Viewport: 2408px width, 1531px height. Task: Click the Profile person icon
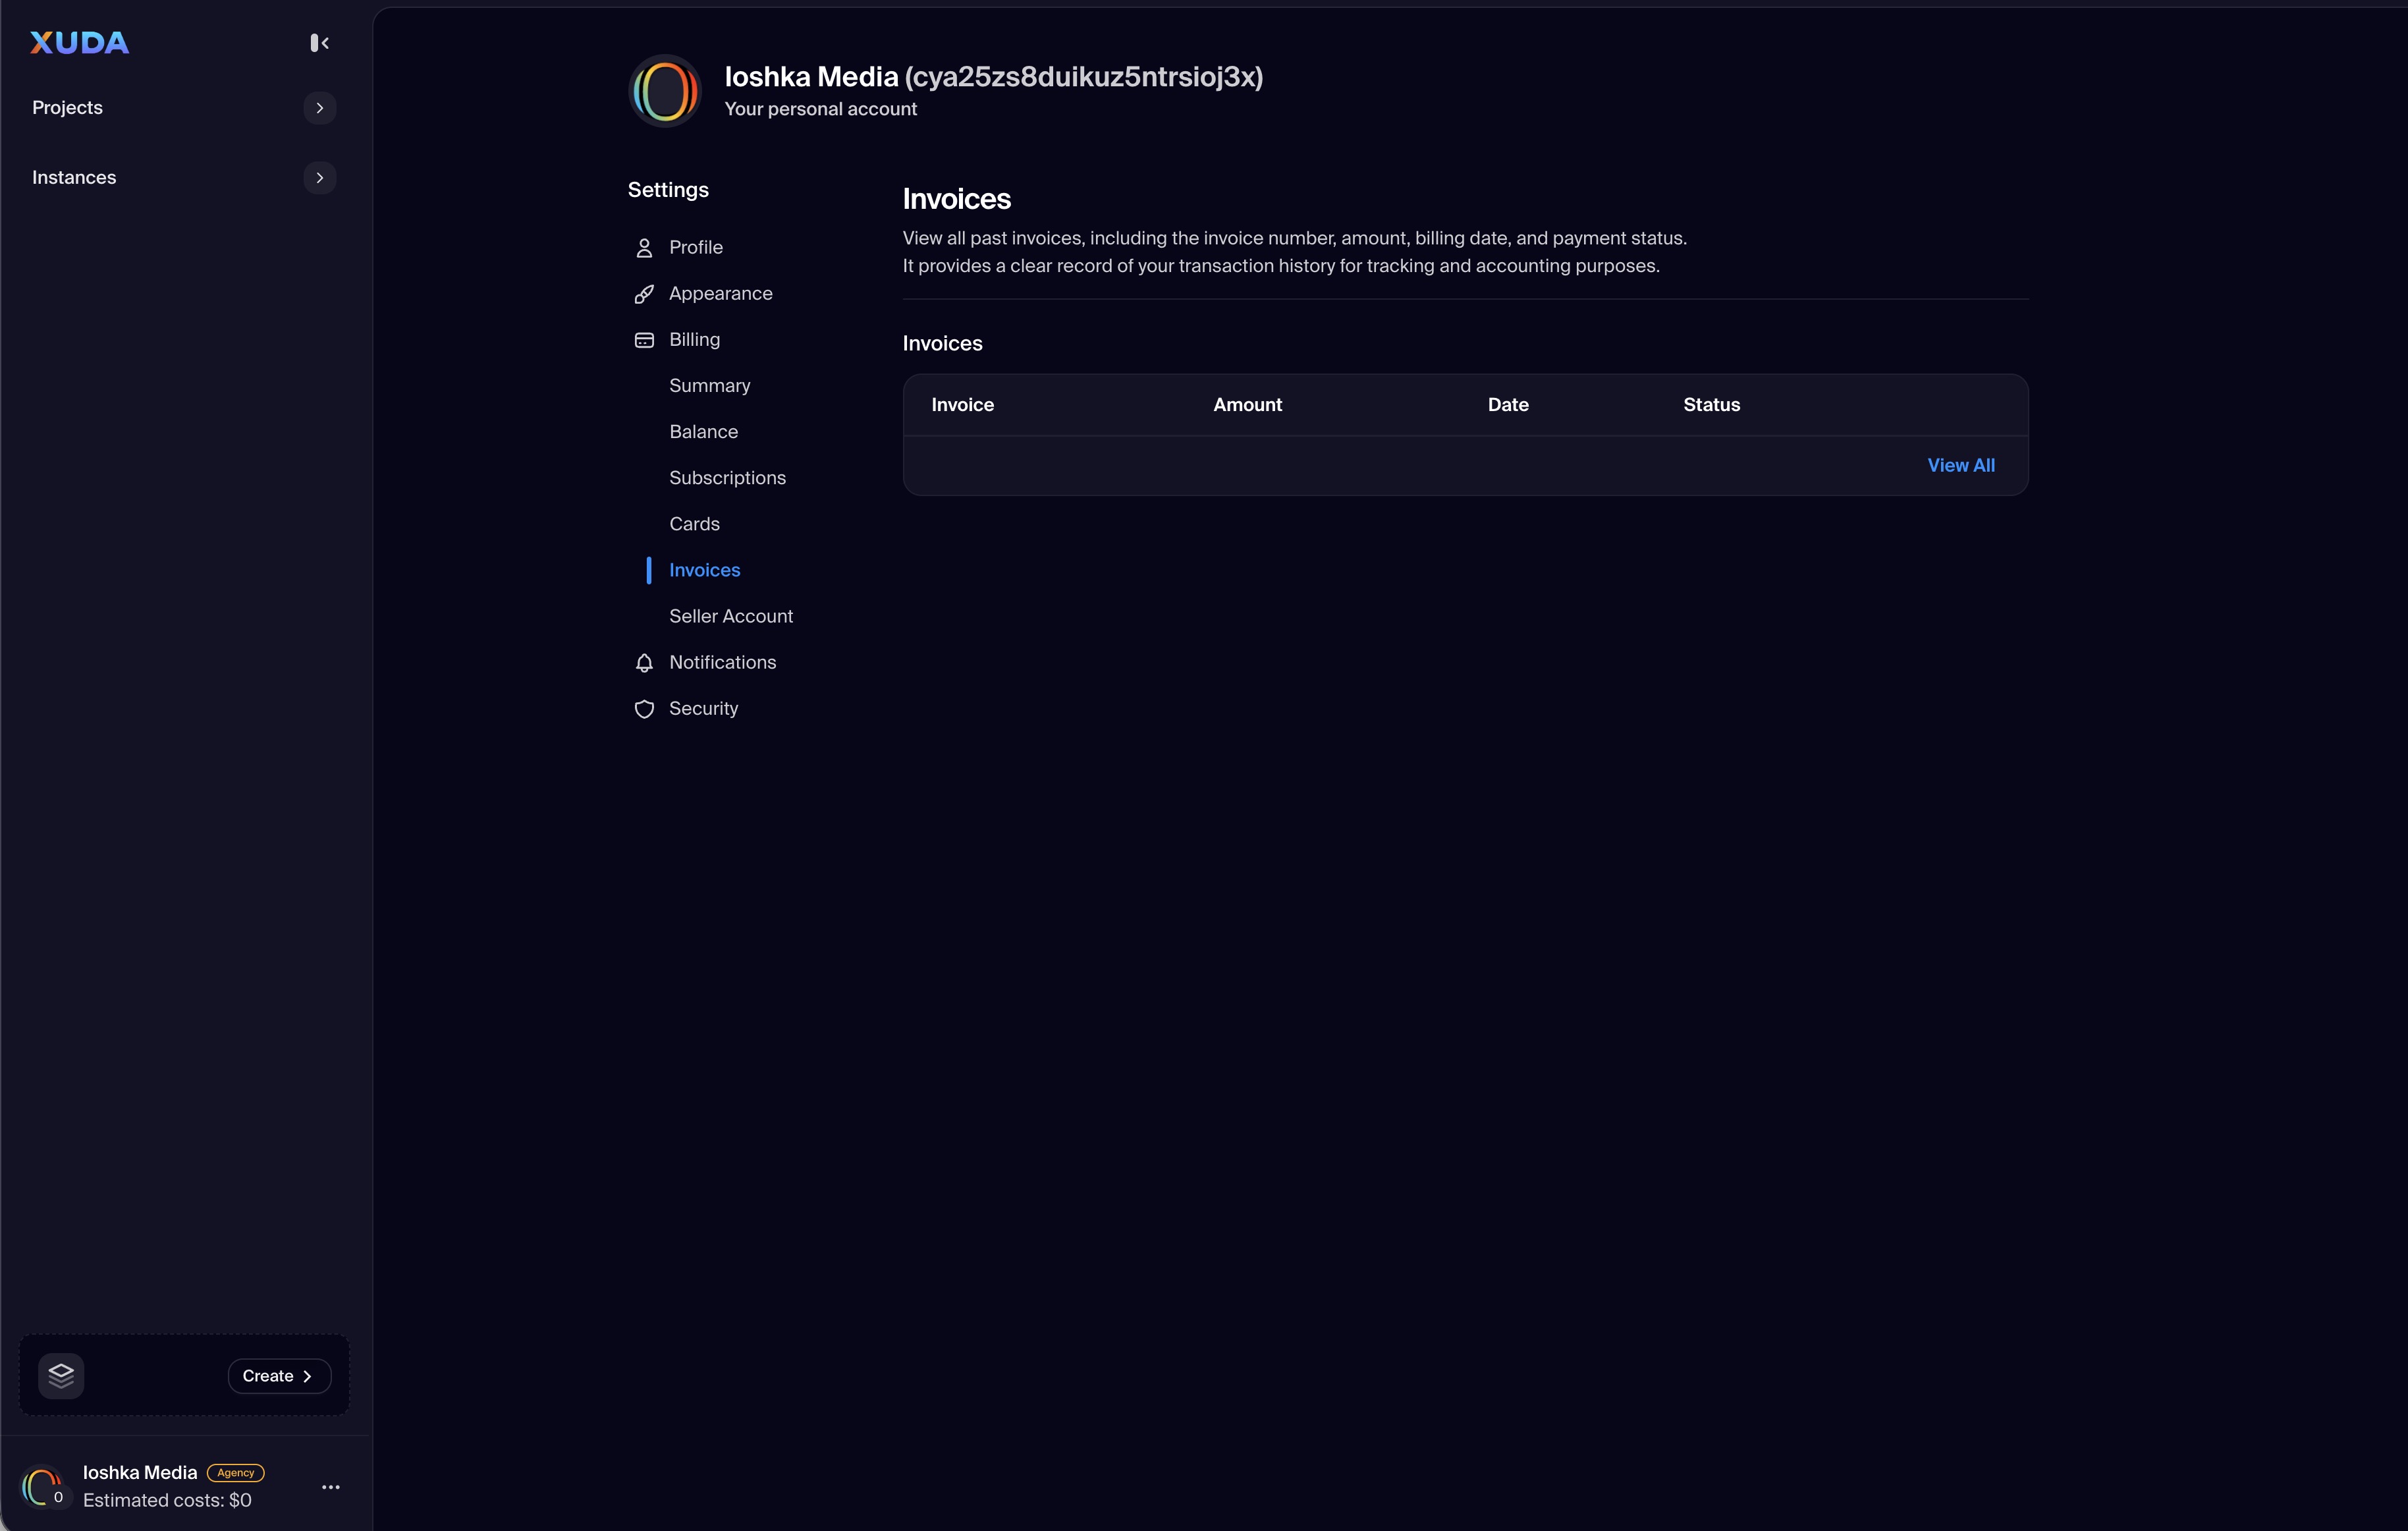point(644,248)
